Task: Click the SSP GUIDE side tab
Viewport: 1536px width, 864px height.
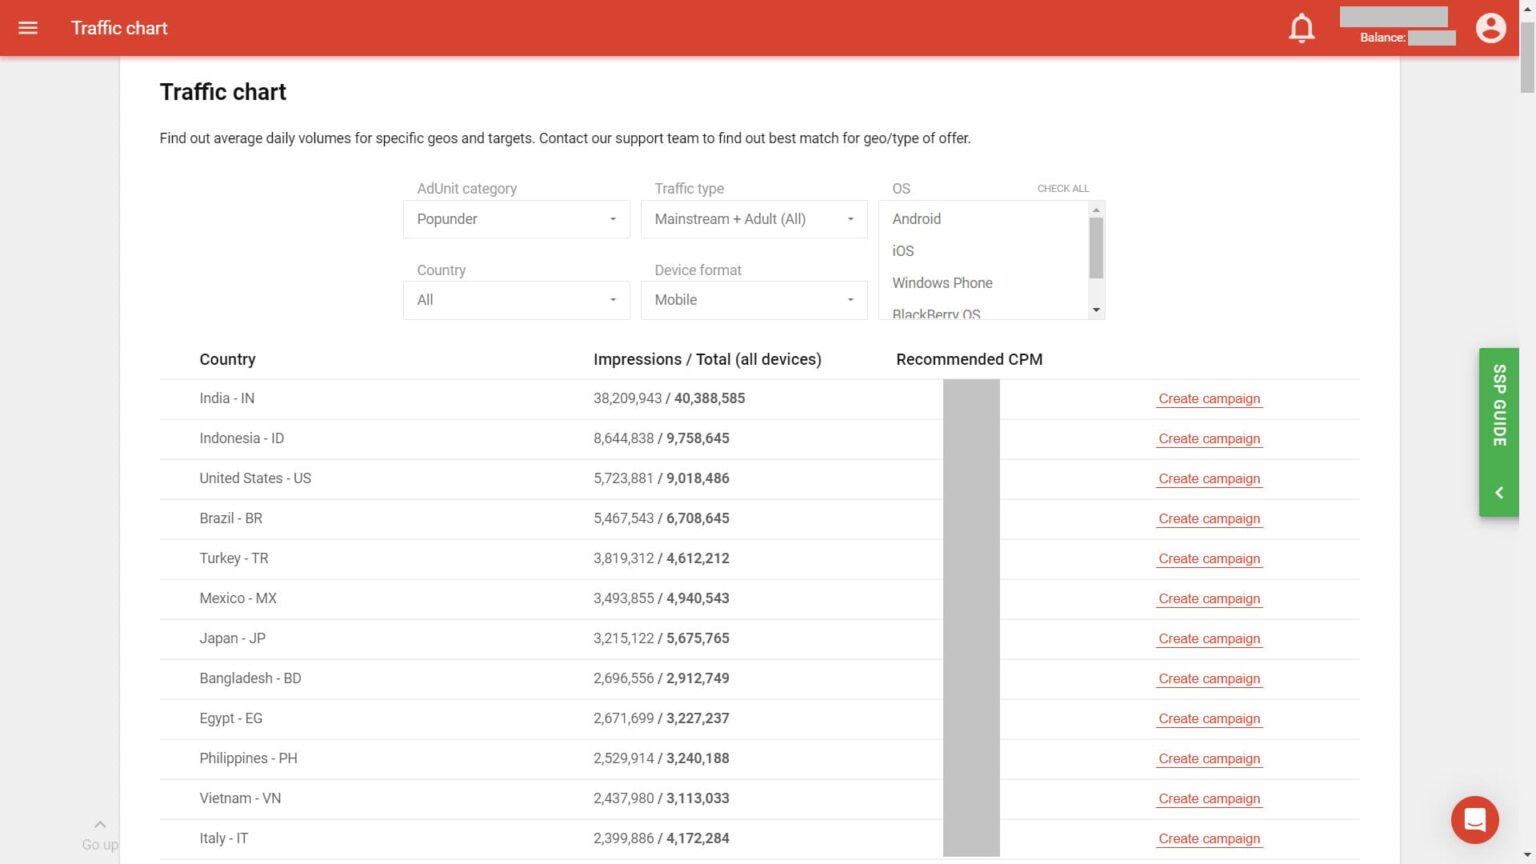Action: coord(1499,405)
